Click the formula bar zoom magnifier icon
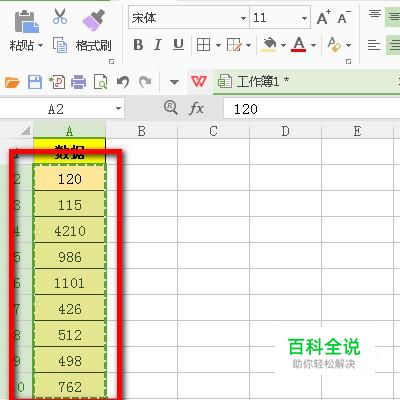Viewport: 400px width, 400px height. 171,108
